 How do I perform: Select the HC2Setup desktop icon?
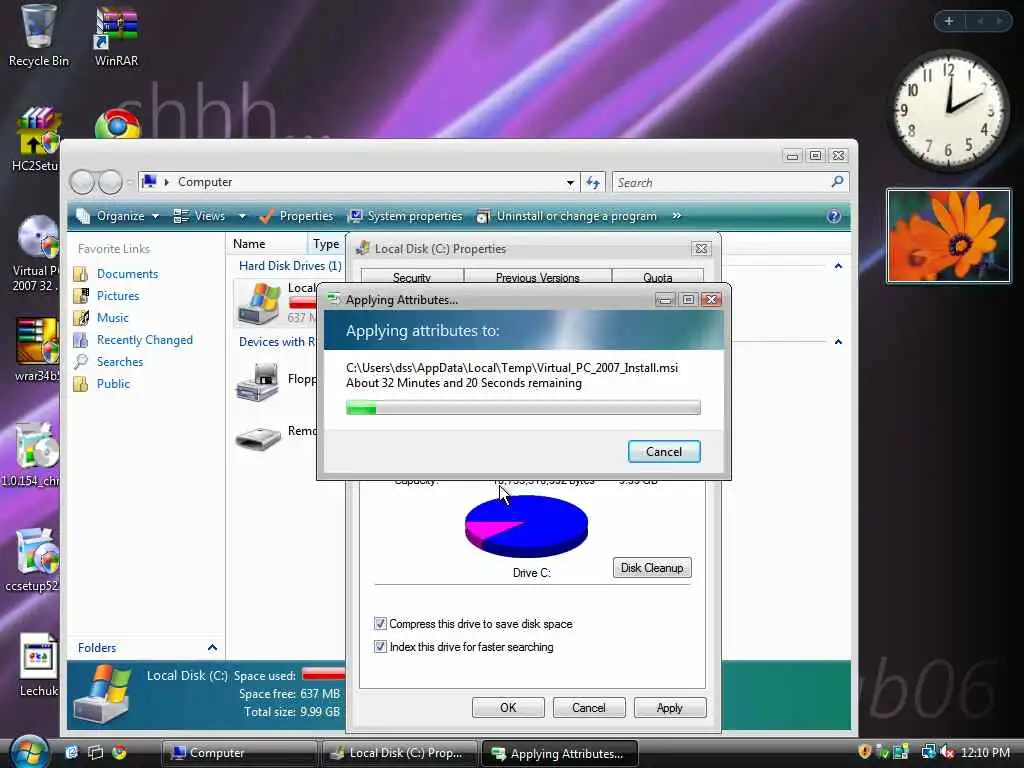(36, 139)
